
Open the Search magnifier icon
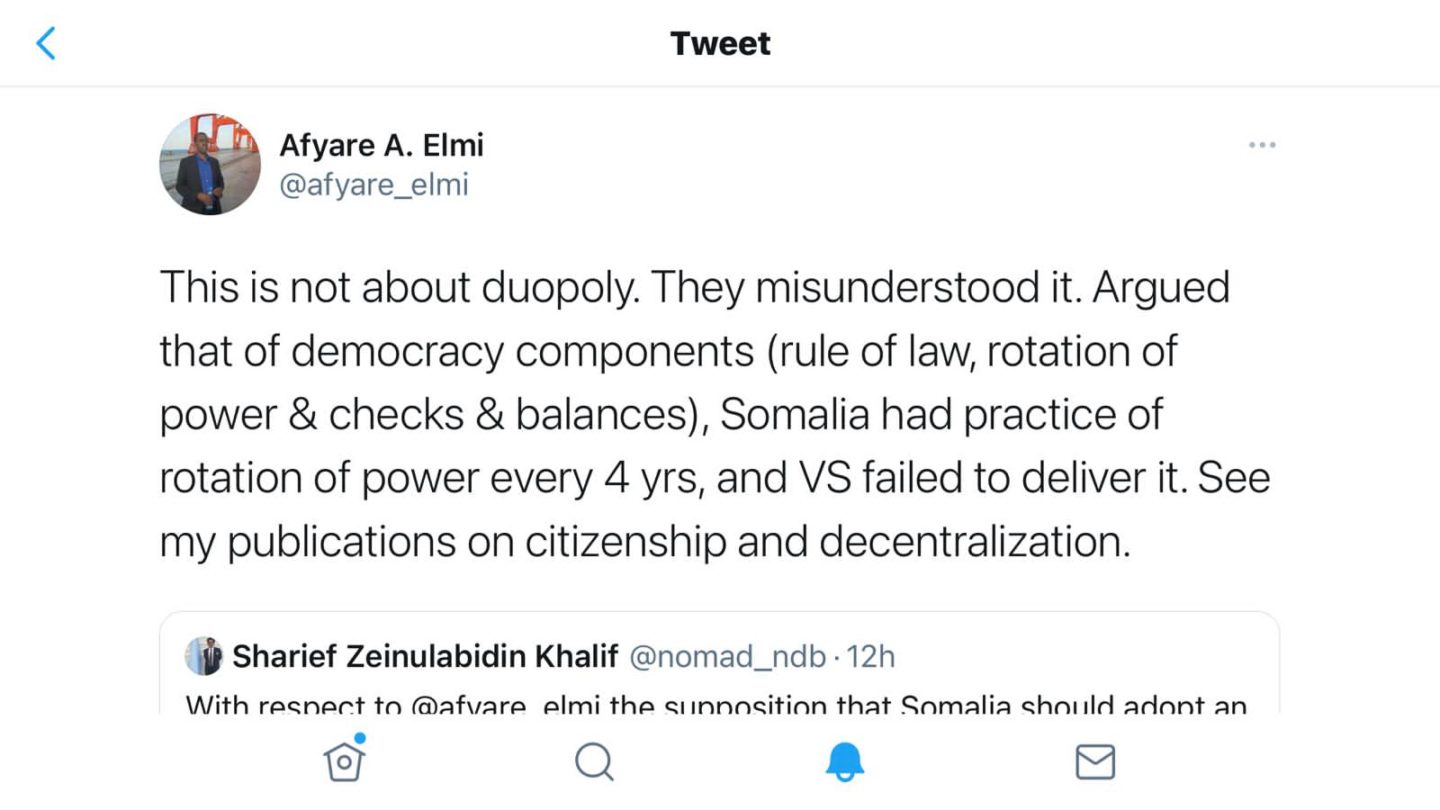click(594, 762)
